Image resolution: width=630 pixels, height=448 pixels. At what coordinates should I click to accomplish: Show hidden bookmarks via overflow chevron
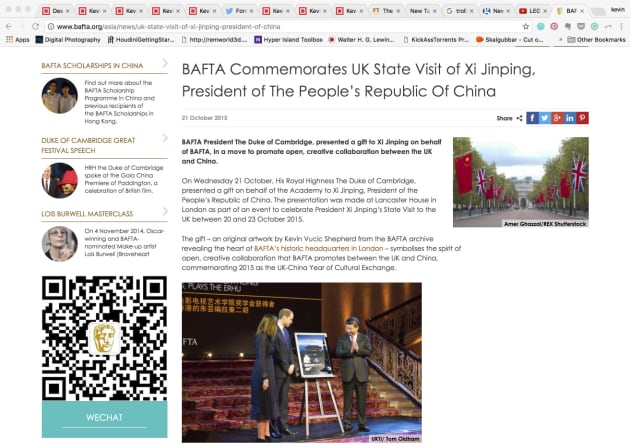click(560, 40)
